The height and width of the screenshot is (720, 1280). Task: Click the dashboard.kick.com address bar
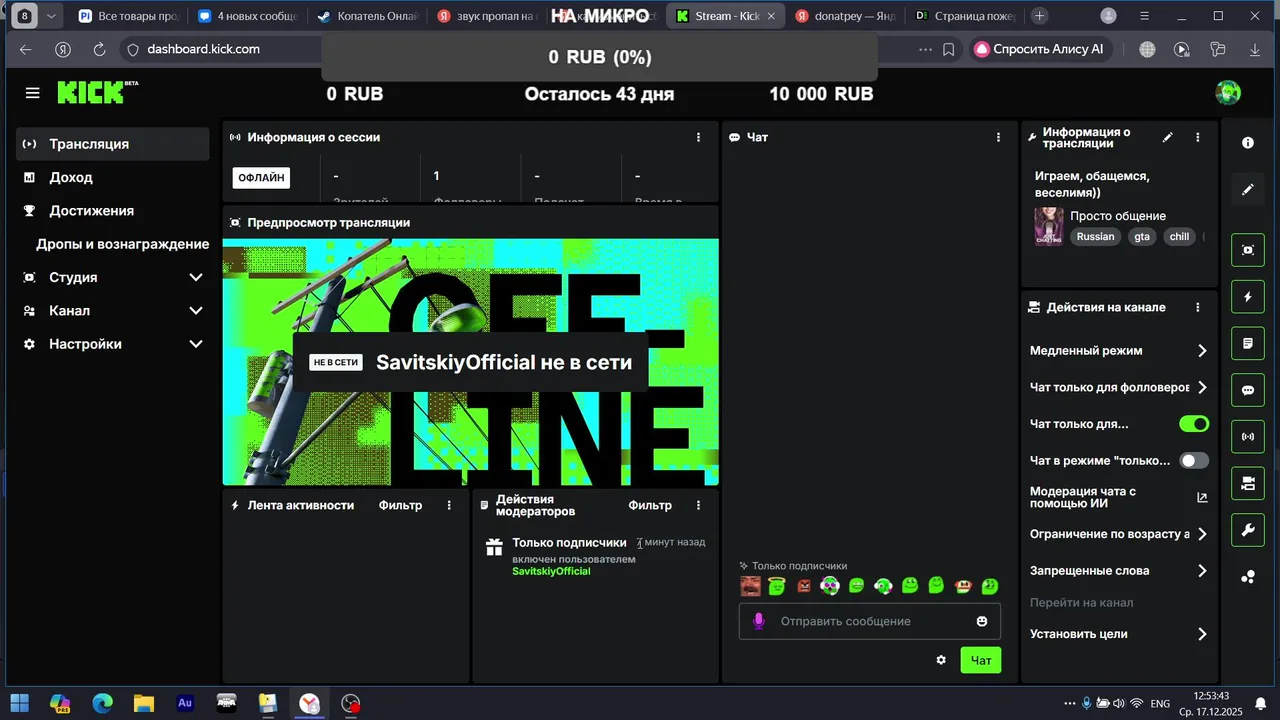tap(203, 49)
